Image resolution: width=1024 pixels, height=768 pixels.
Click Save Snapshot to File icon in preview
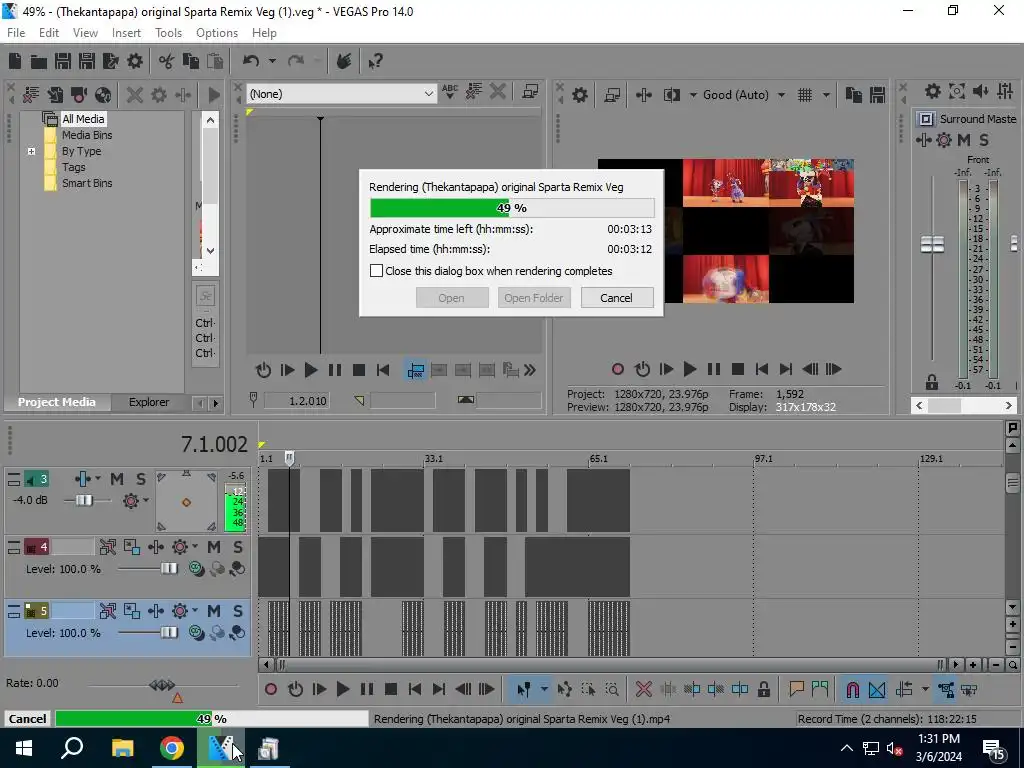point(878,95)
